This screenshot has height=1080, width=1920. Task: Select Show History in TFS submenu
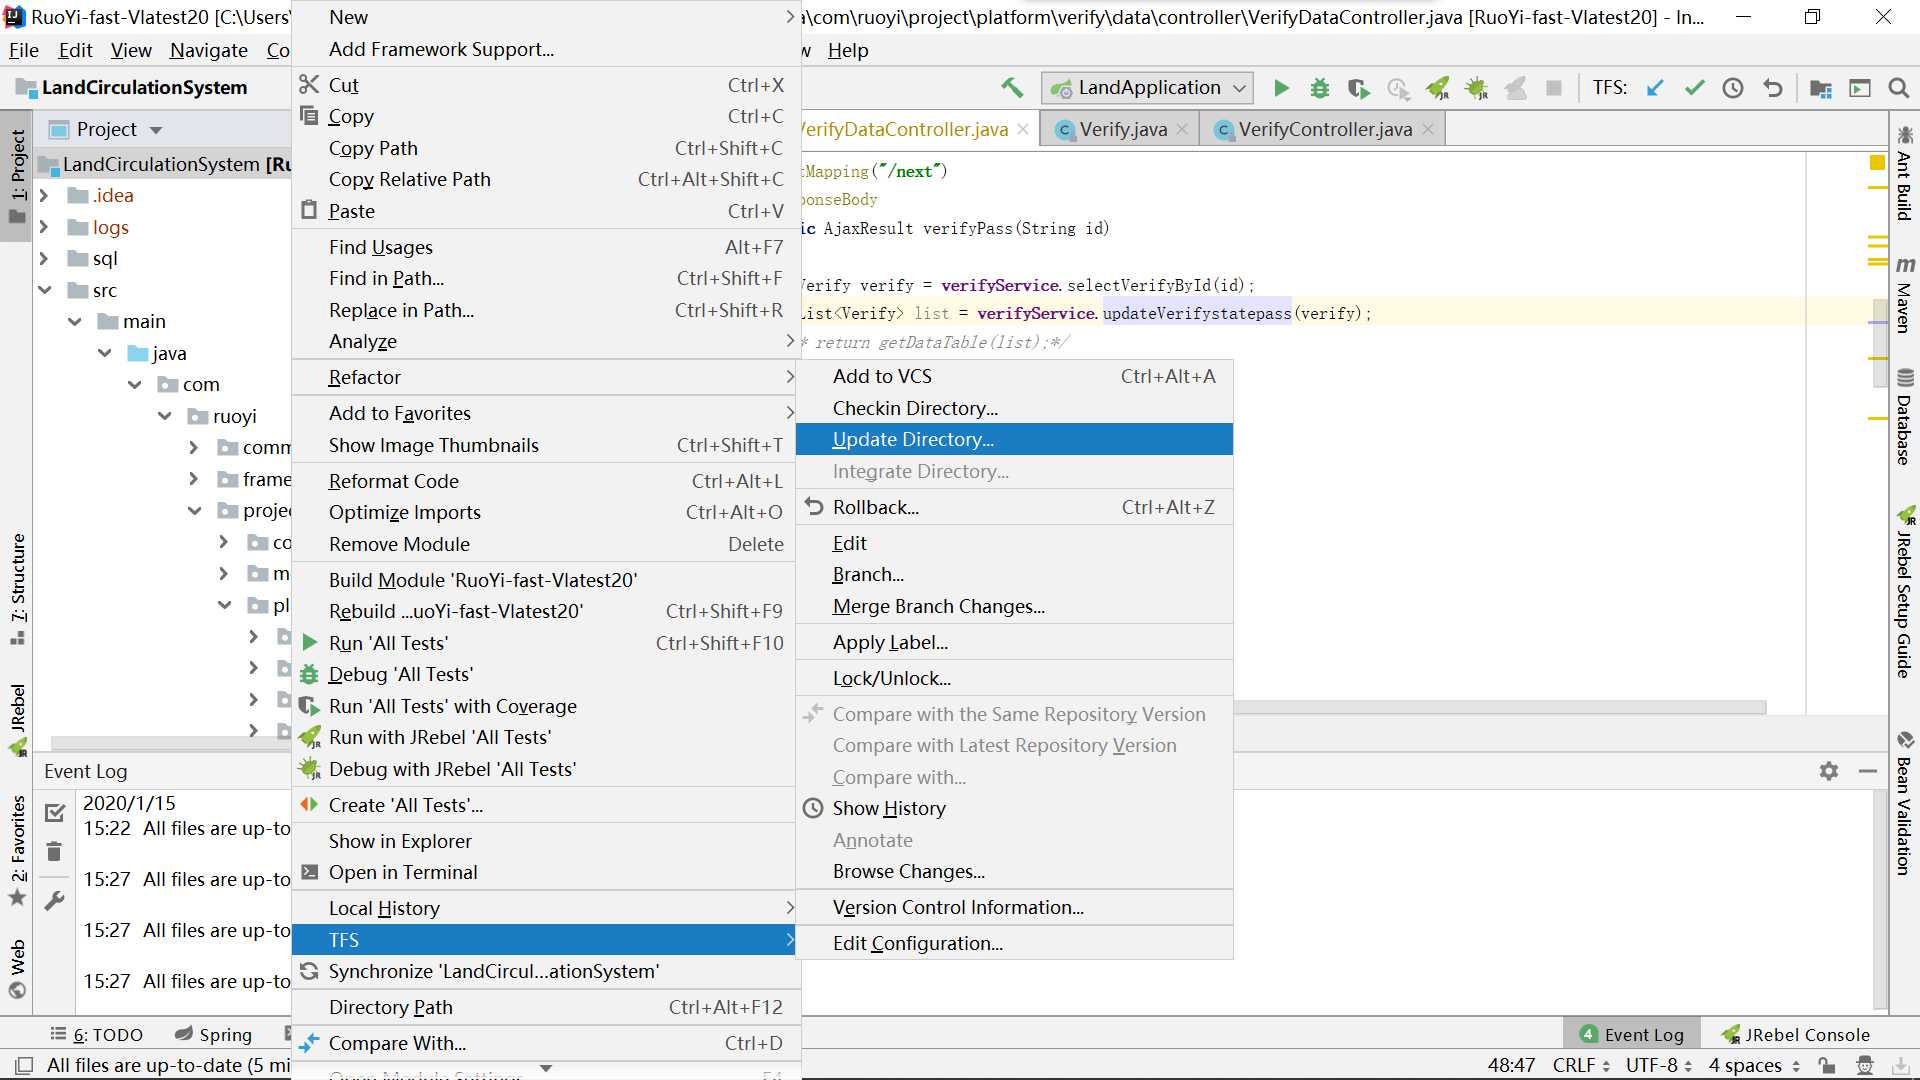(1014, 808)
